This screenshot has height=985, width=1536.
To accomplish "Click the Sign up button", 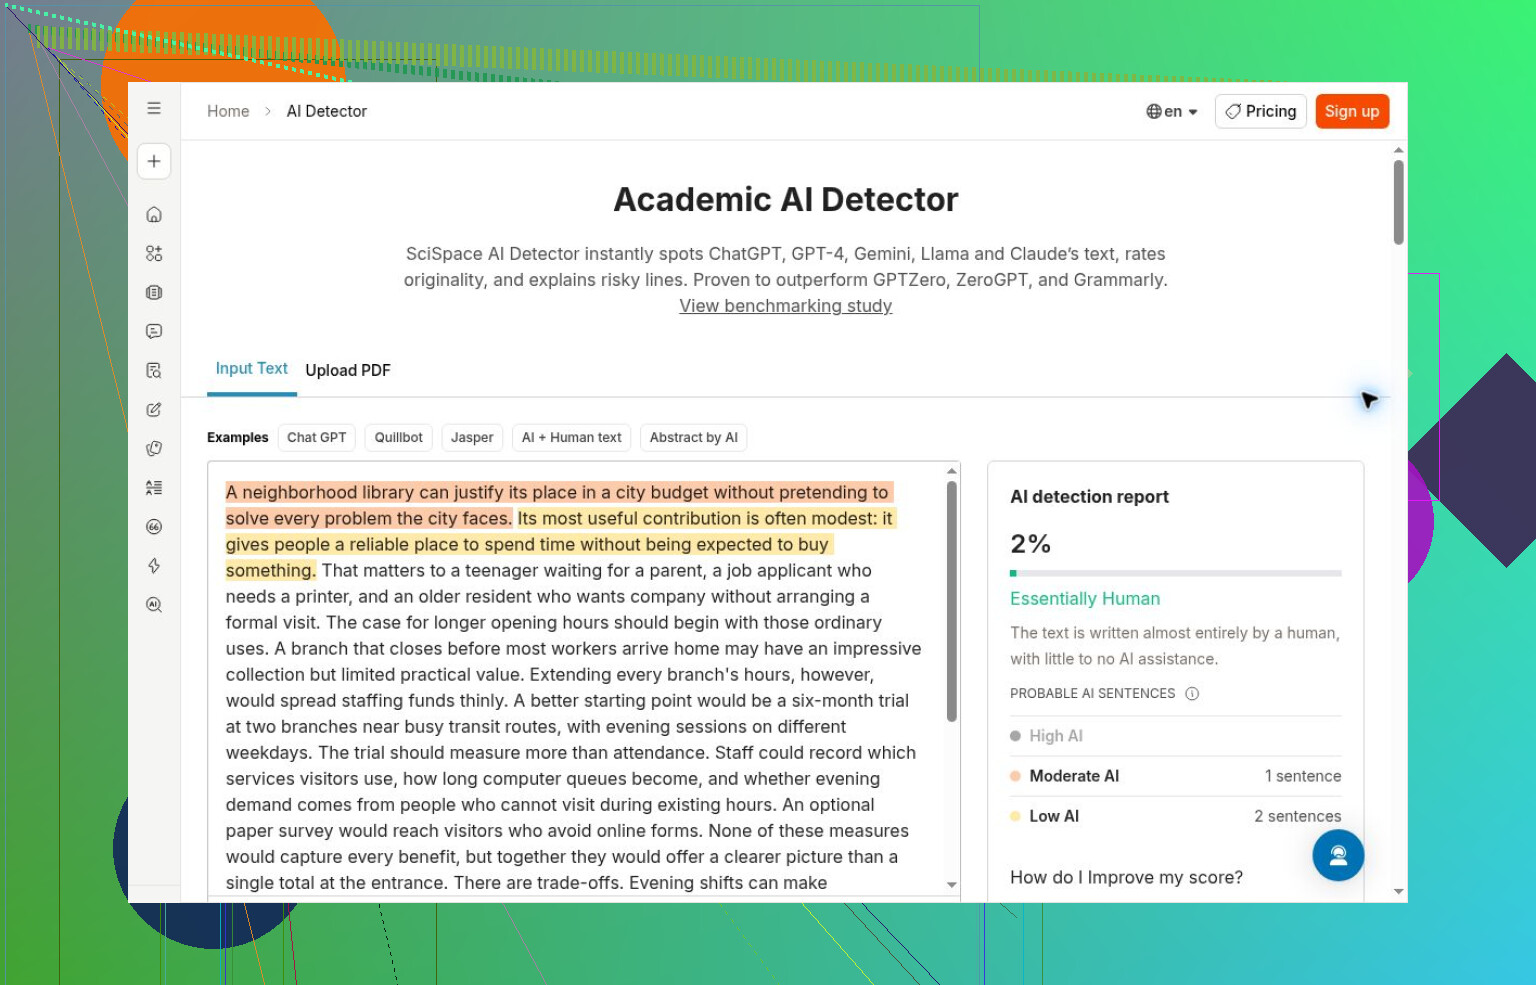I will (x=1352, y=112).
